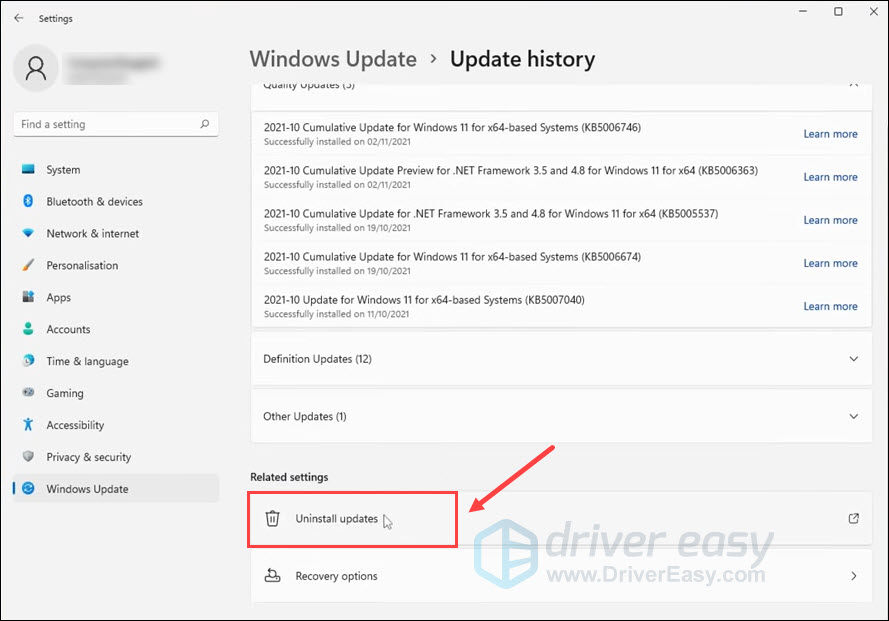Learn more about KB5007040 update
The width and height of the screenshot is (889, 621).
830,306
